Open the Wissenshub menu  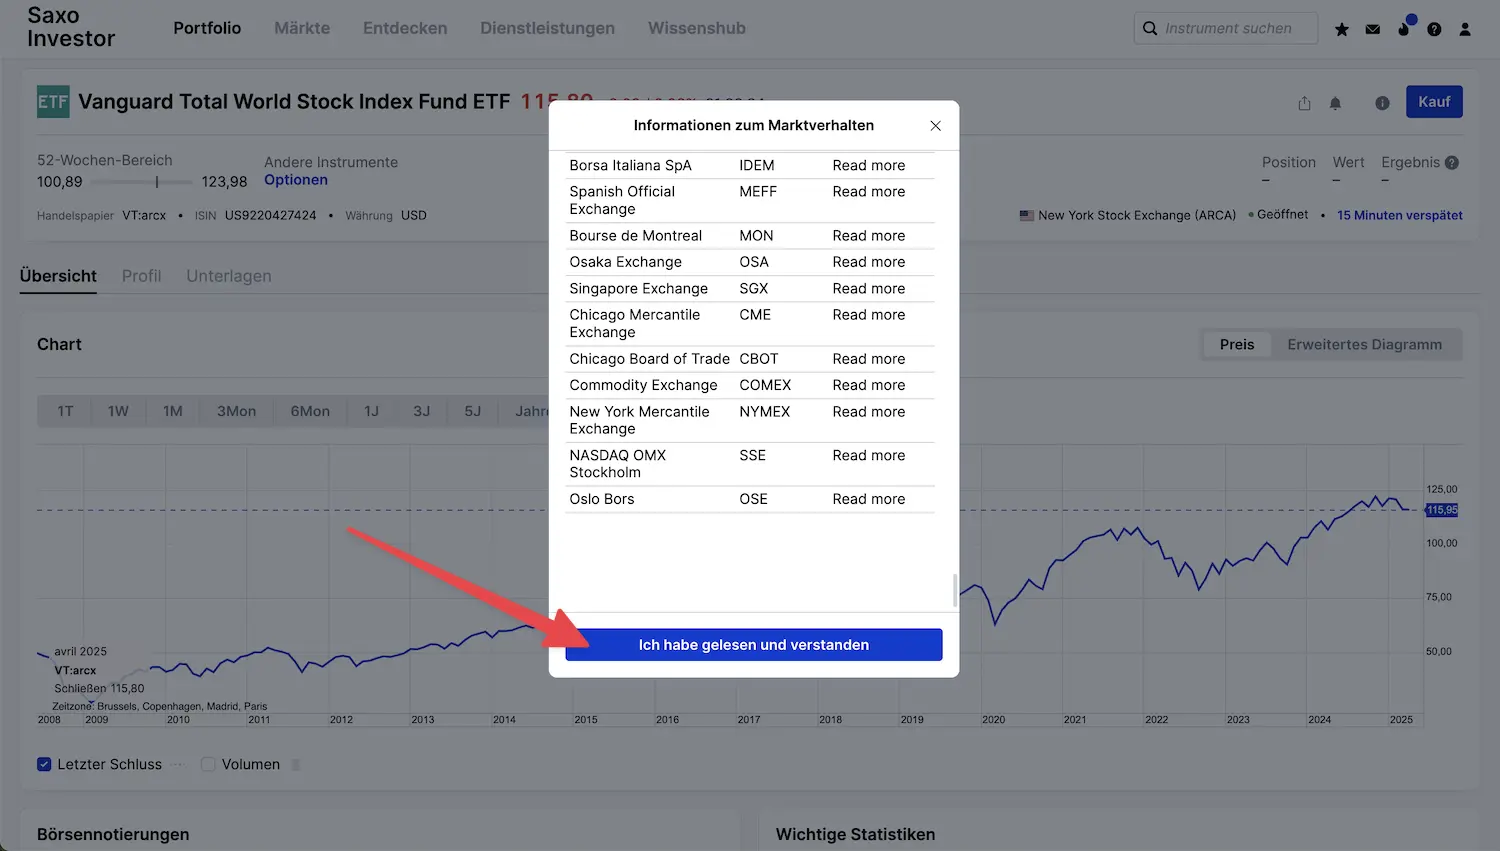[x=697, y=28]
